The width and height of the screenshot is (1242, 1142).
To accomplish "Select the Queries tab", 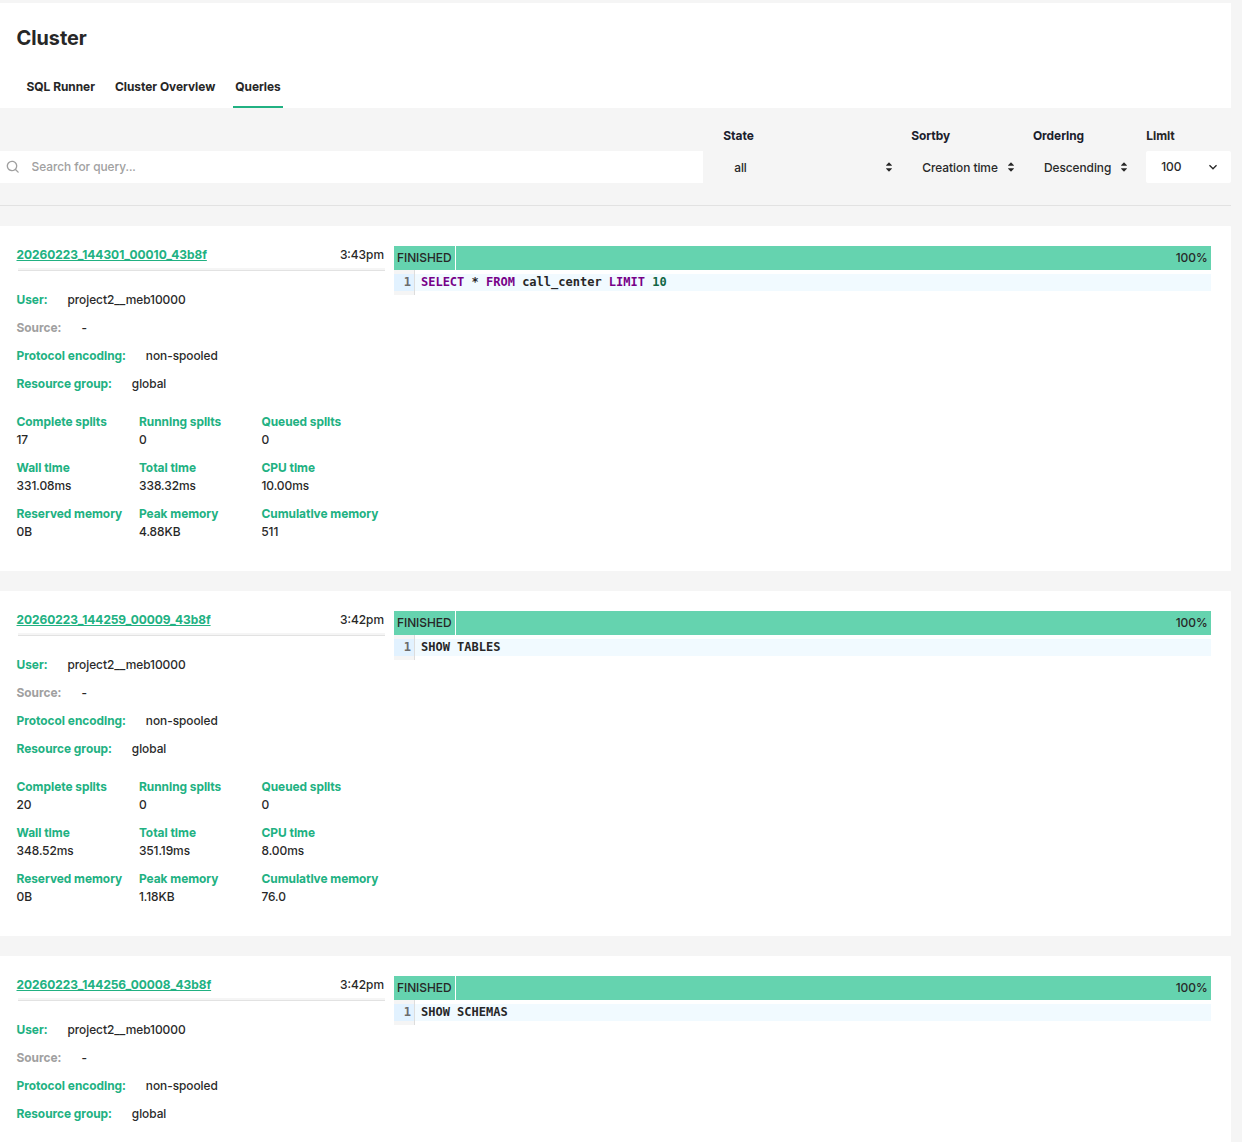I will click(257, 87).
